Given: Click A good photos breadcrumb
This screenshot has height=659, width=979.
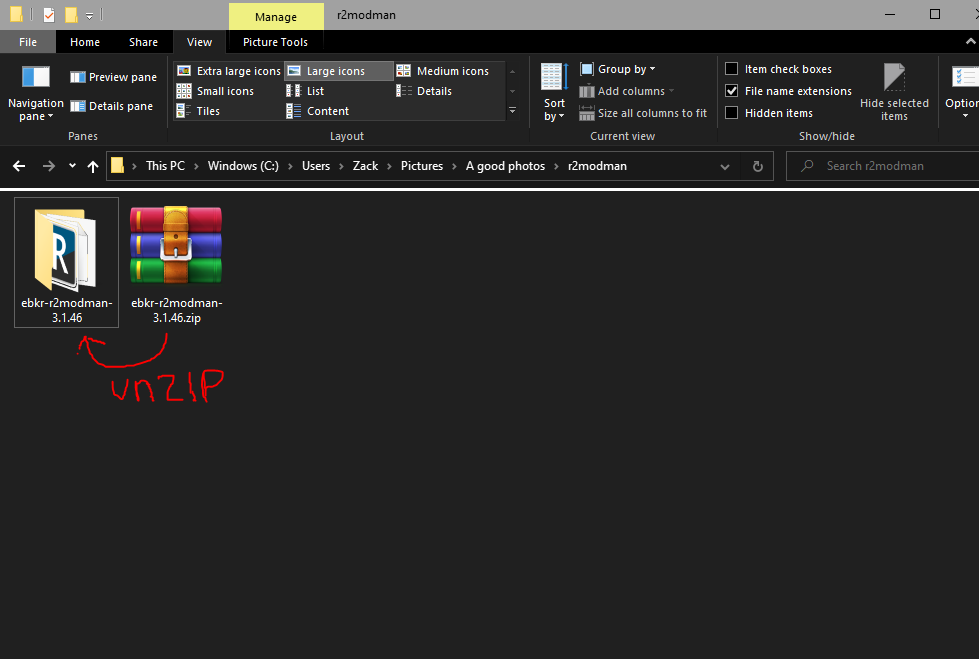Looking at the screenshot, I should [505, 166].
